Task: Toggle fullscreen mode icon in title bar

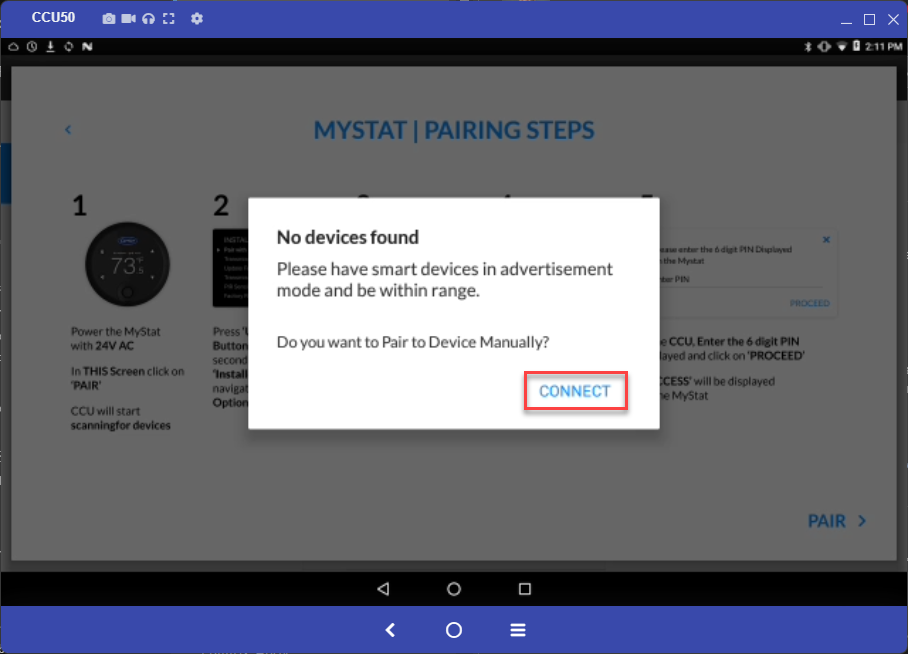Action: [x=168, y=19]
